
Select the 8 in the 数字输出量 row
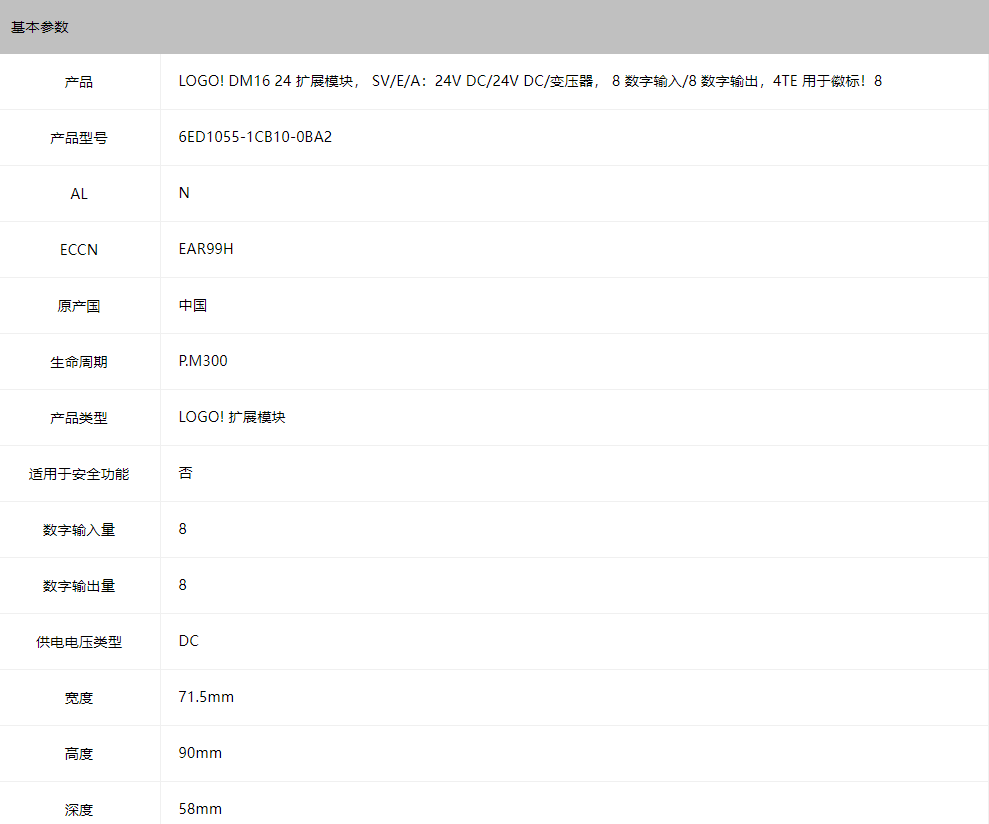pyautogui.click(x=183, y=586)
